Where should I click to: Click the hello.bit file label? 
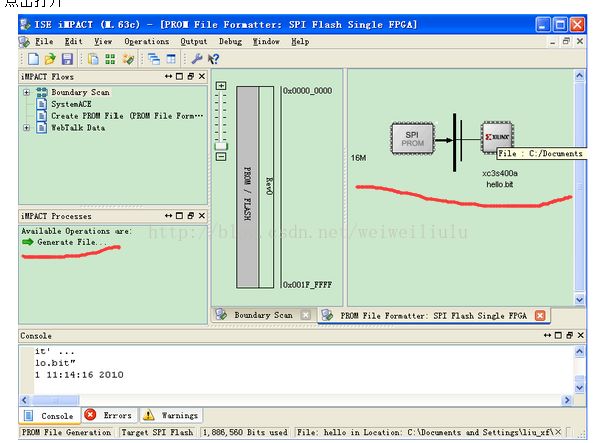click(x=500, y=185)
